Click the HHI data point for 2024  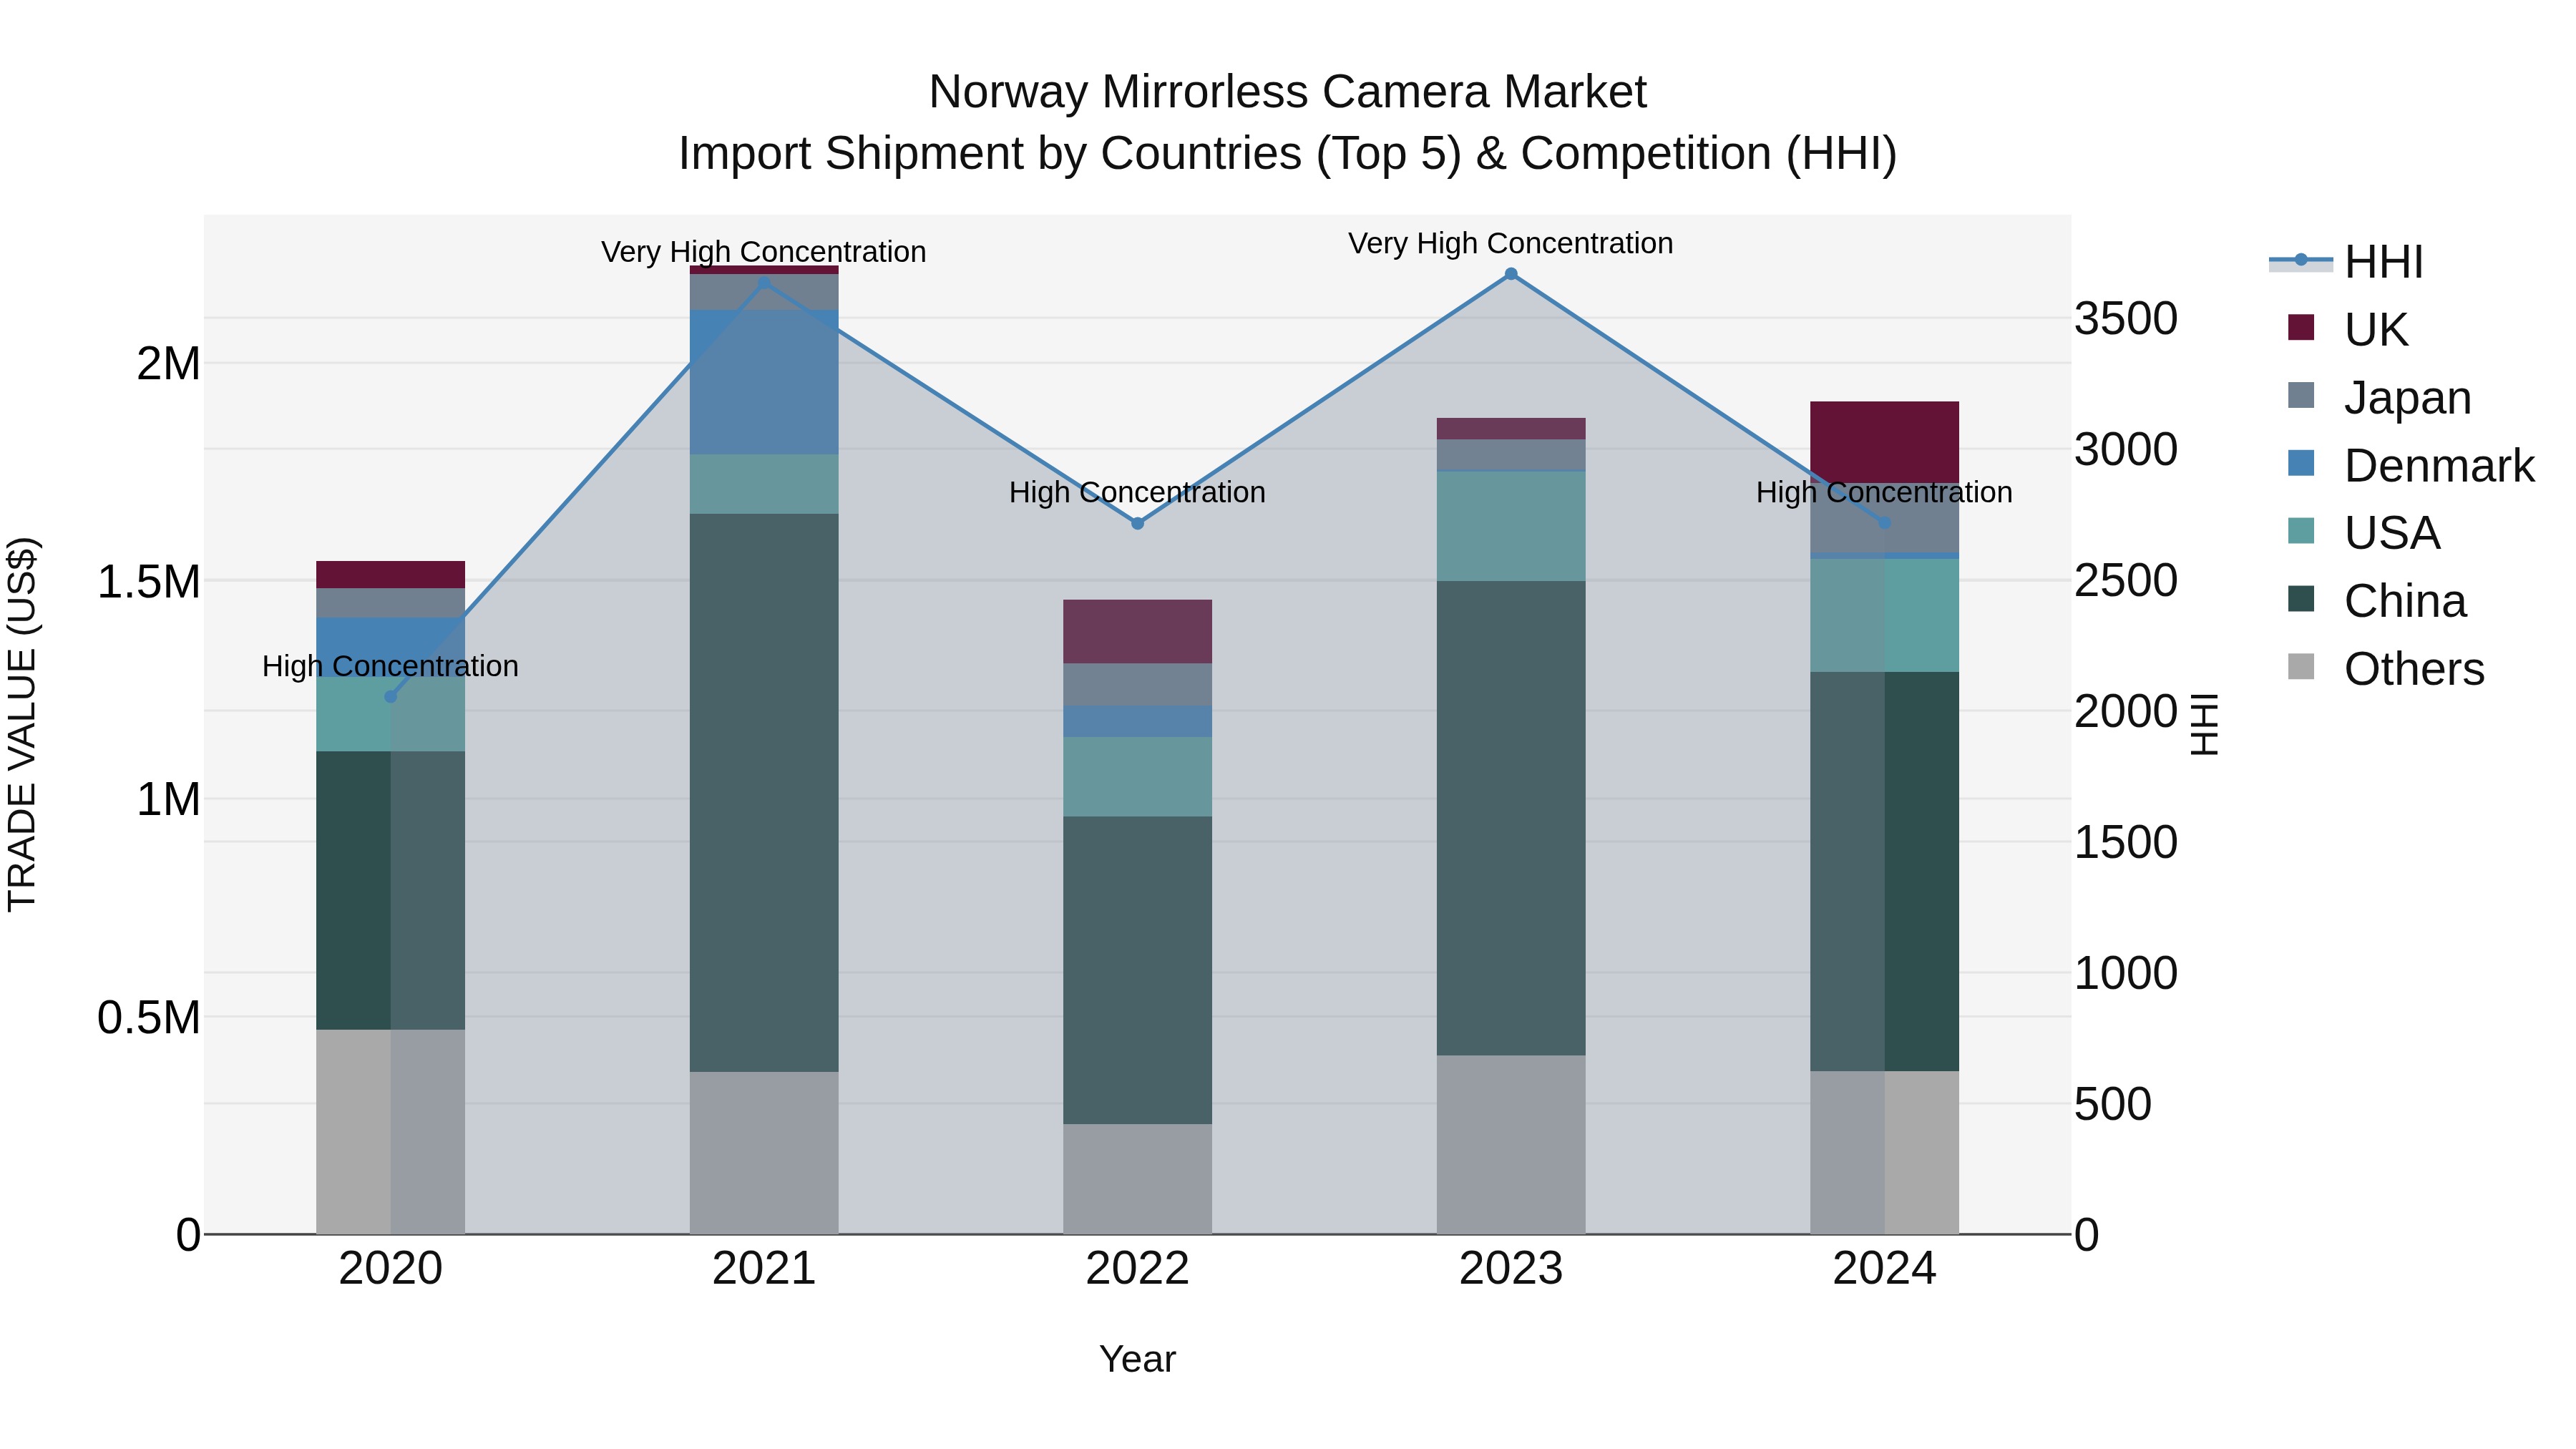[1884, 522]
